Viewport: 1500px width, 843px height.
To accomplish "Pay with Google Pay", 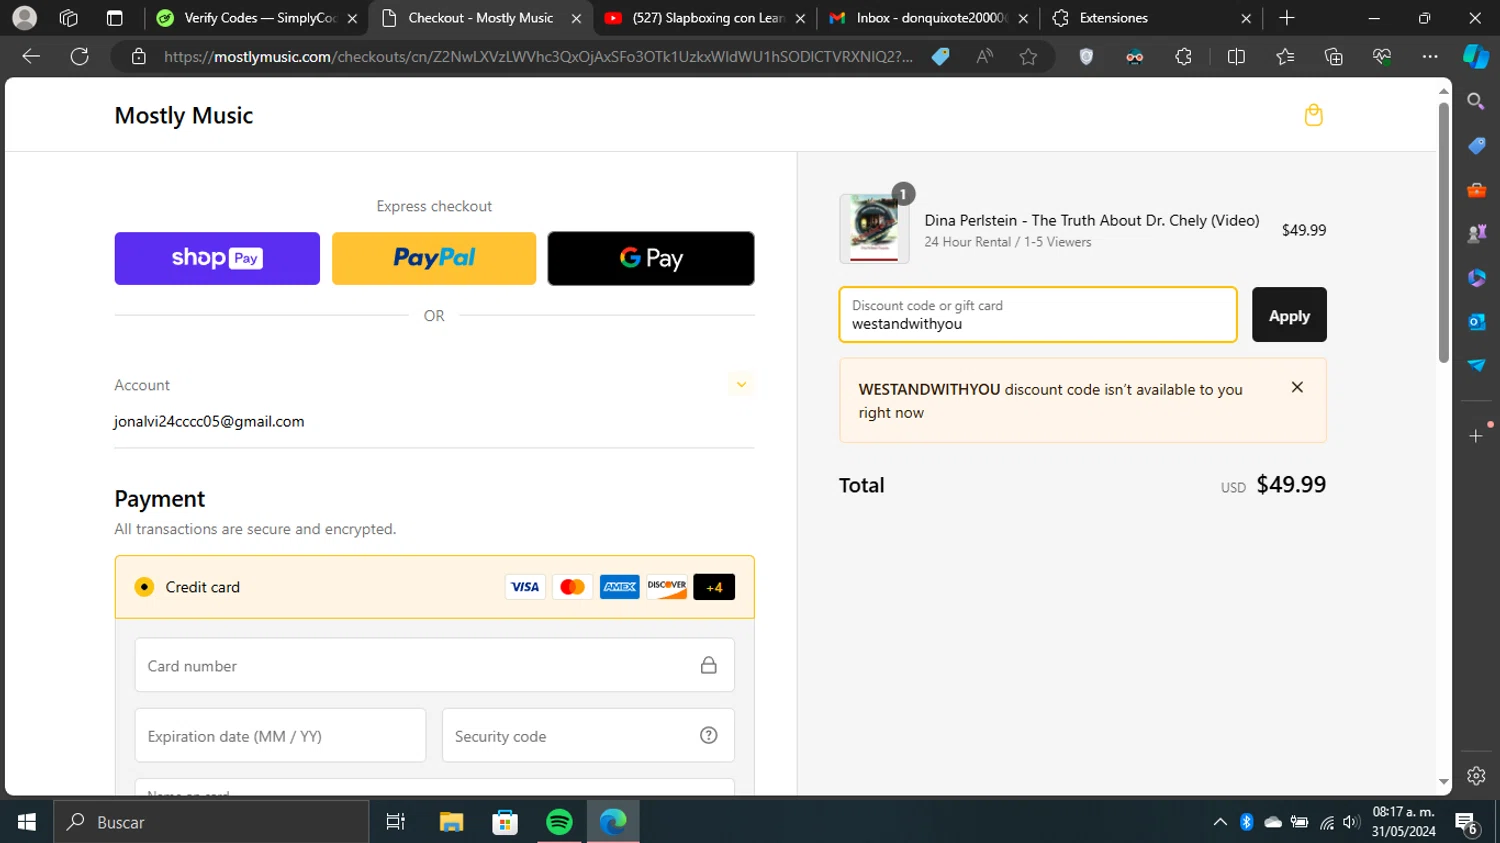I will (651, 258).
